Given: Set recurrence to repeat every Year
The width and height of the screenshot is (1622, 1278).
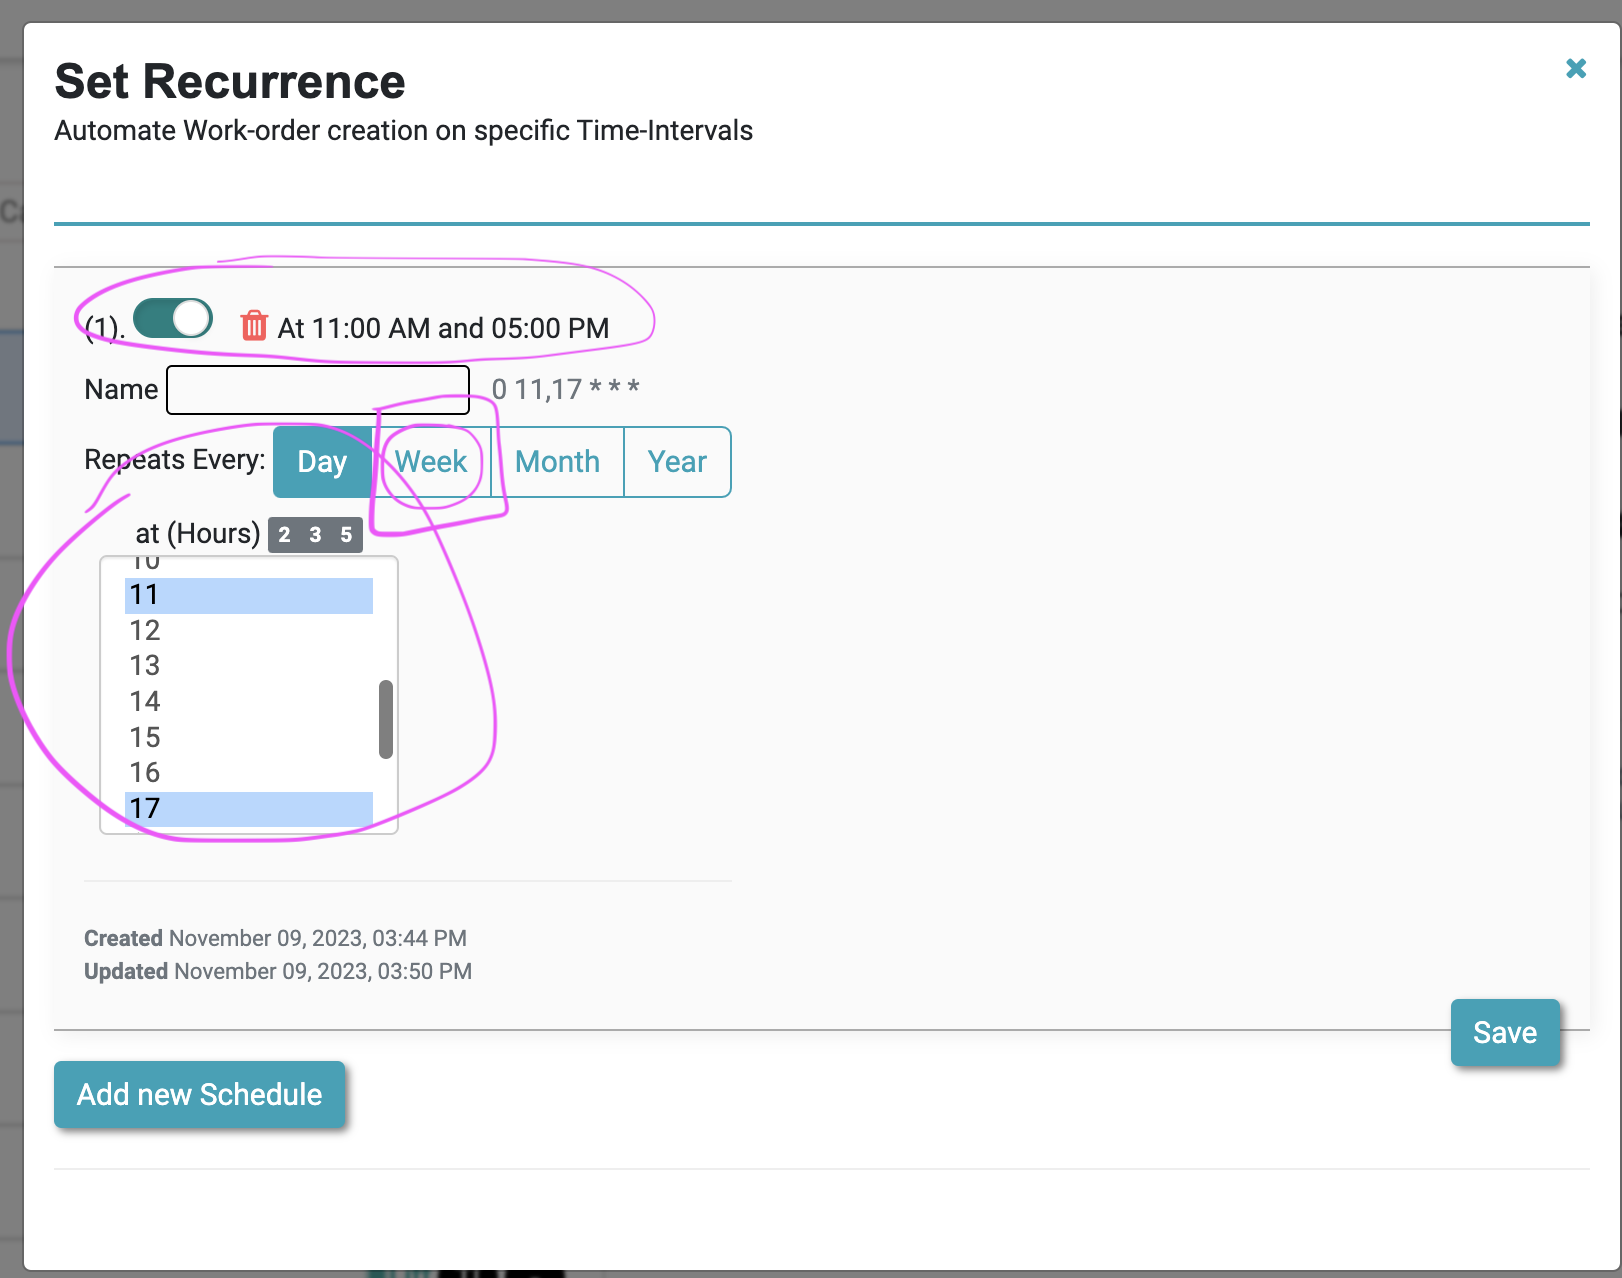Looking at the screenshot, I should click(677, 462).
